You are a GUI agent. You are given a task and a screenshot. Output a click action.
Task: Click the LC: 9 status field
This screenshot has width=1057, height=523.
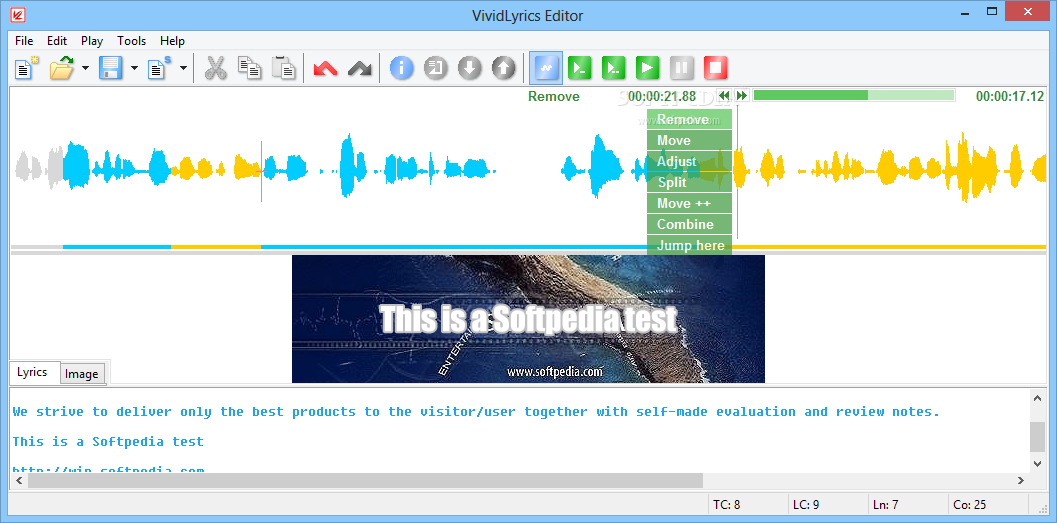tap(828, 504)
